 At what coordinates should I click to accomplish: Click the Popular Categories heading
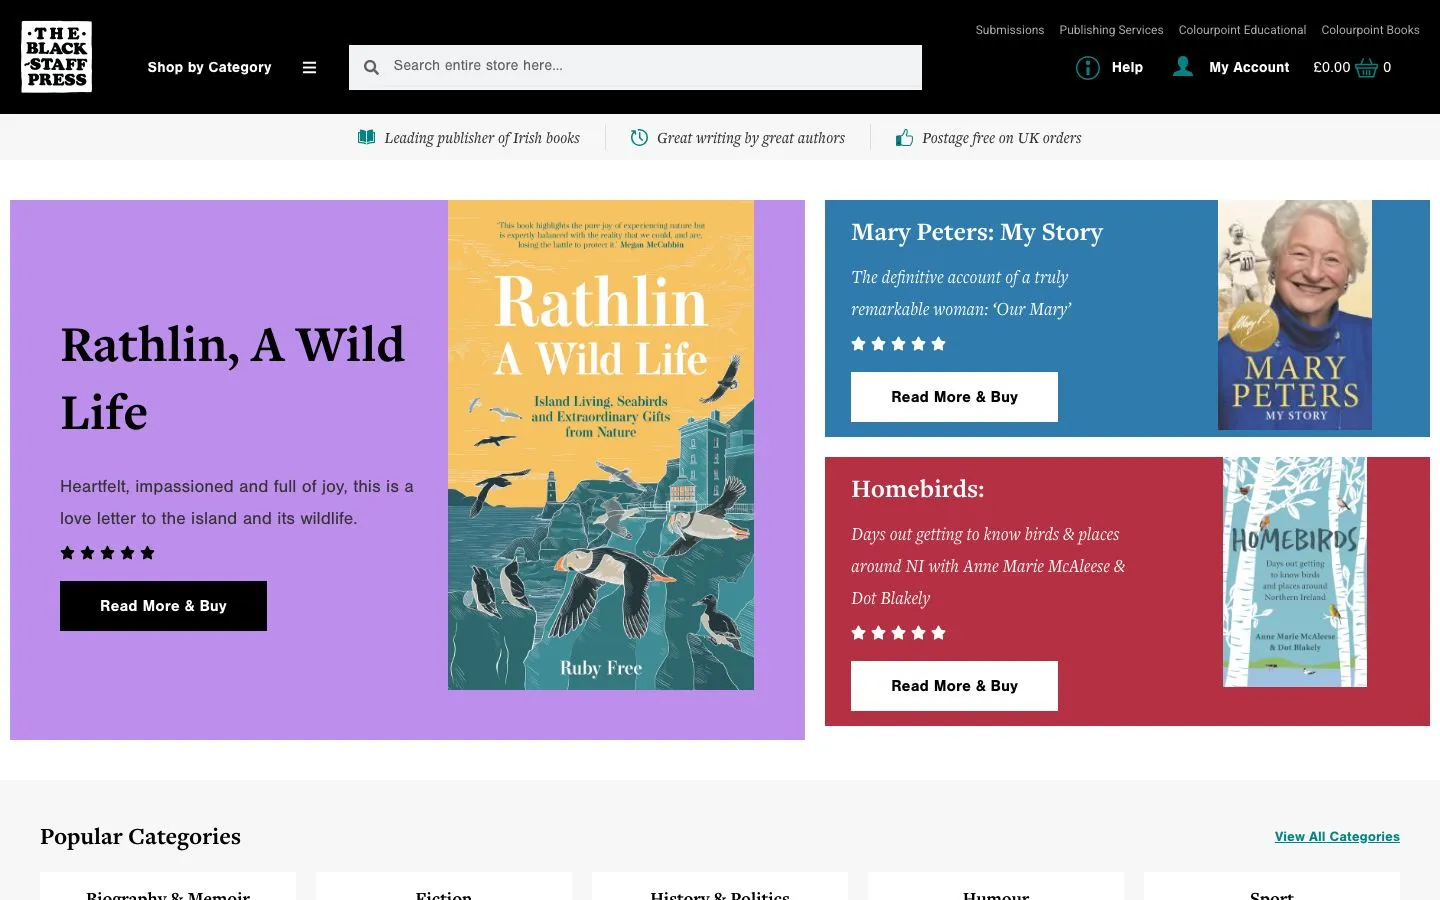tap(140, 836)
